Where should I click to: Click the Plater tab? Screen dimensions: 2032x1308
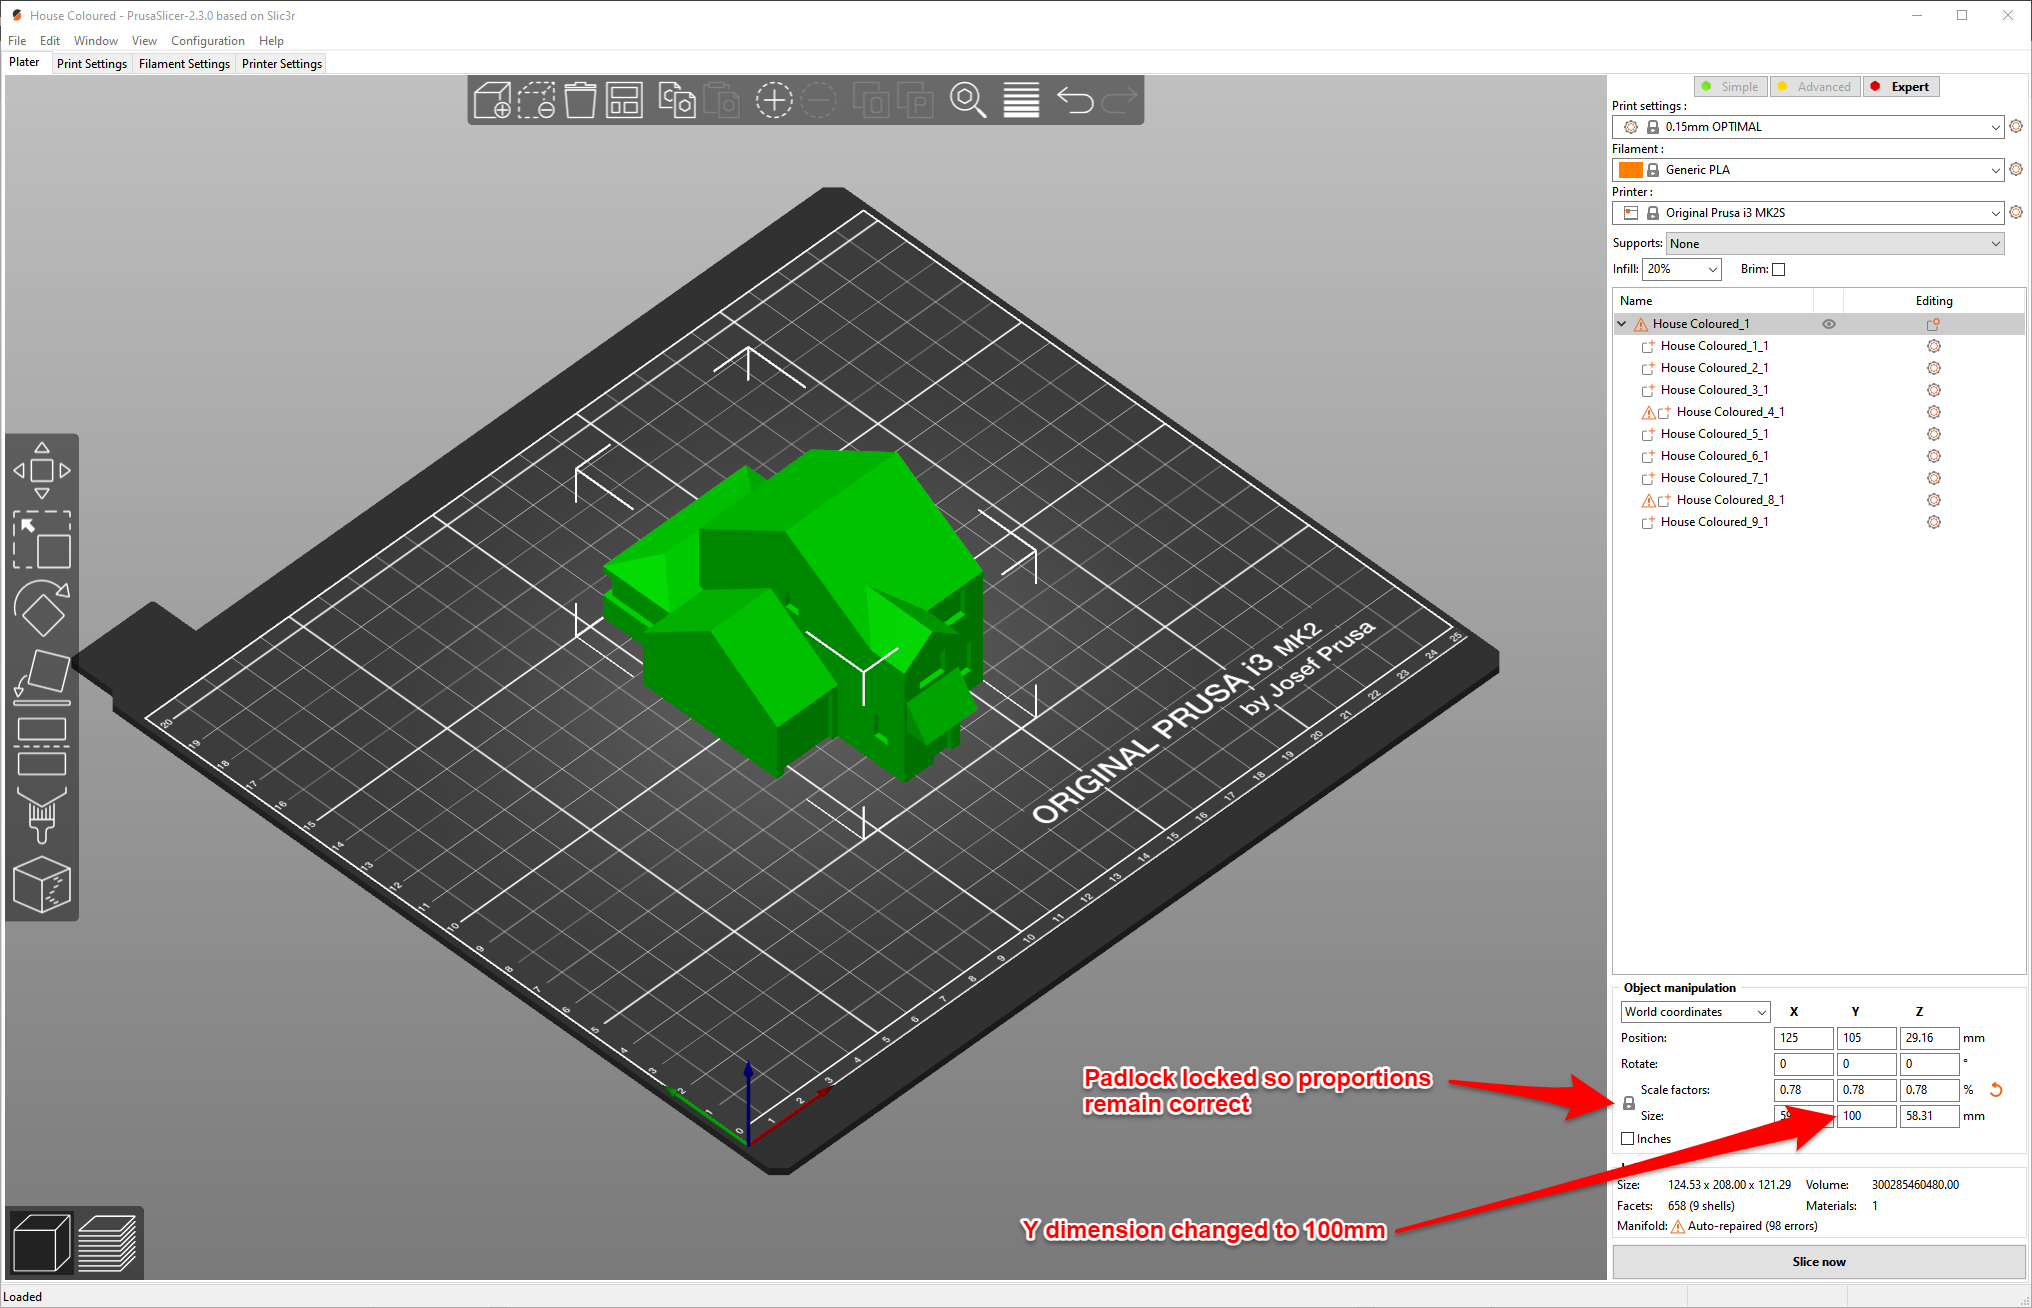(24, 64)
